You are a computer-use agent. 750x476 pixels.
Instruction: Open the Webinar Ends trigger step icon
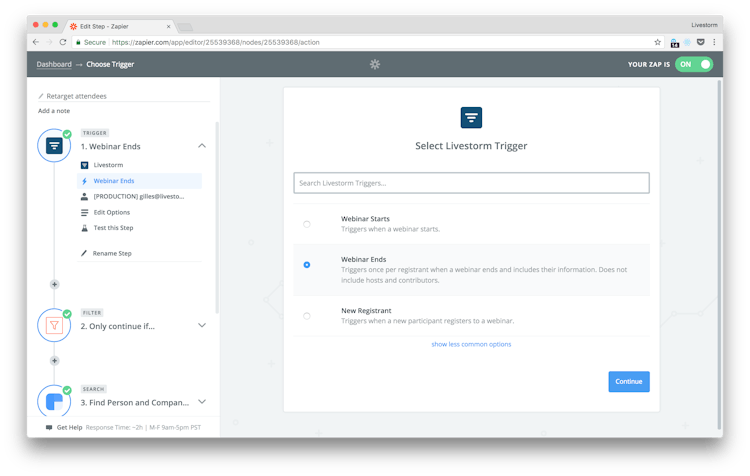(54, 145)
